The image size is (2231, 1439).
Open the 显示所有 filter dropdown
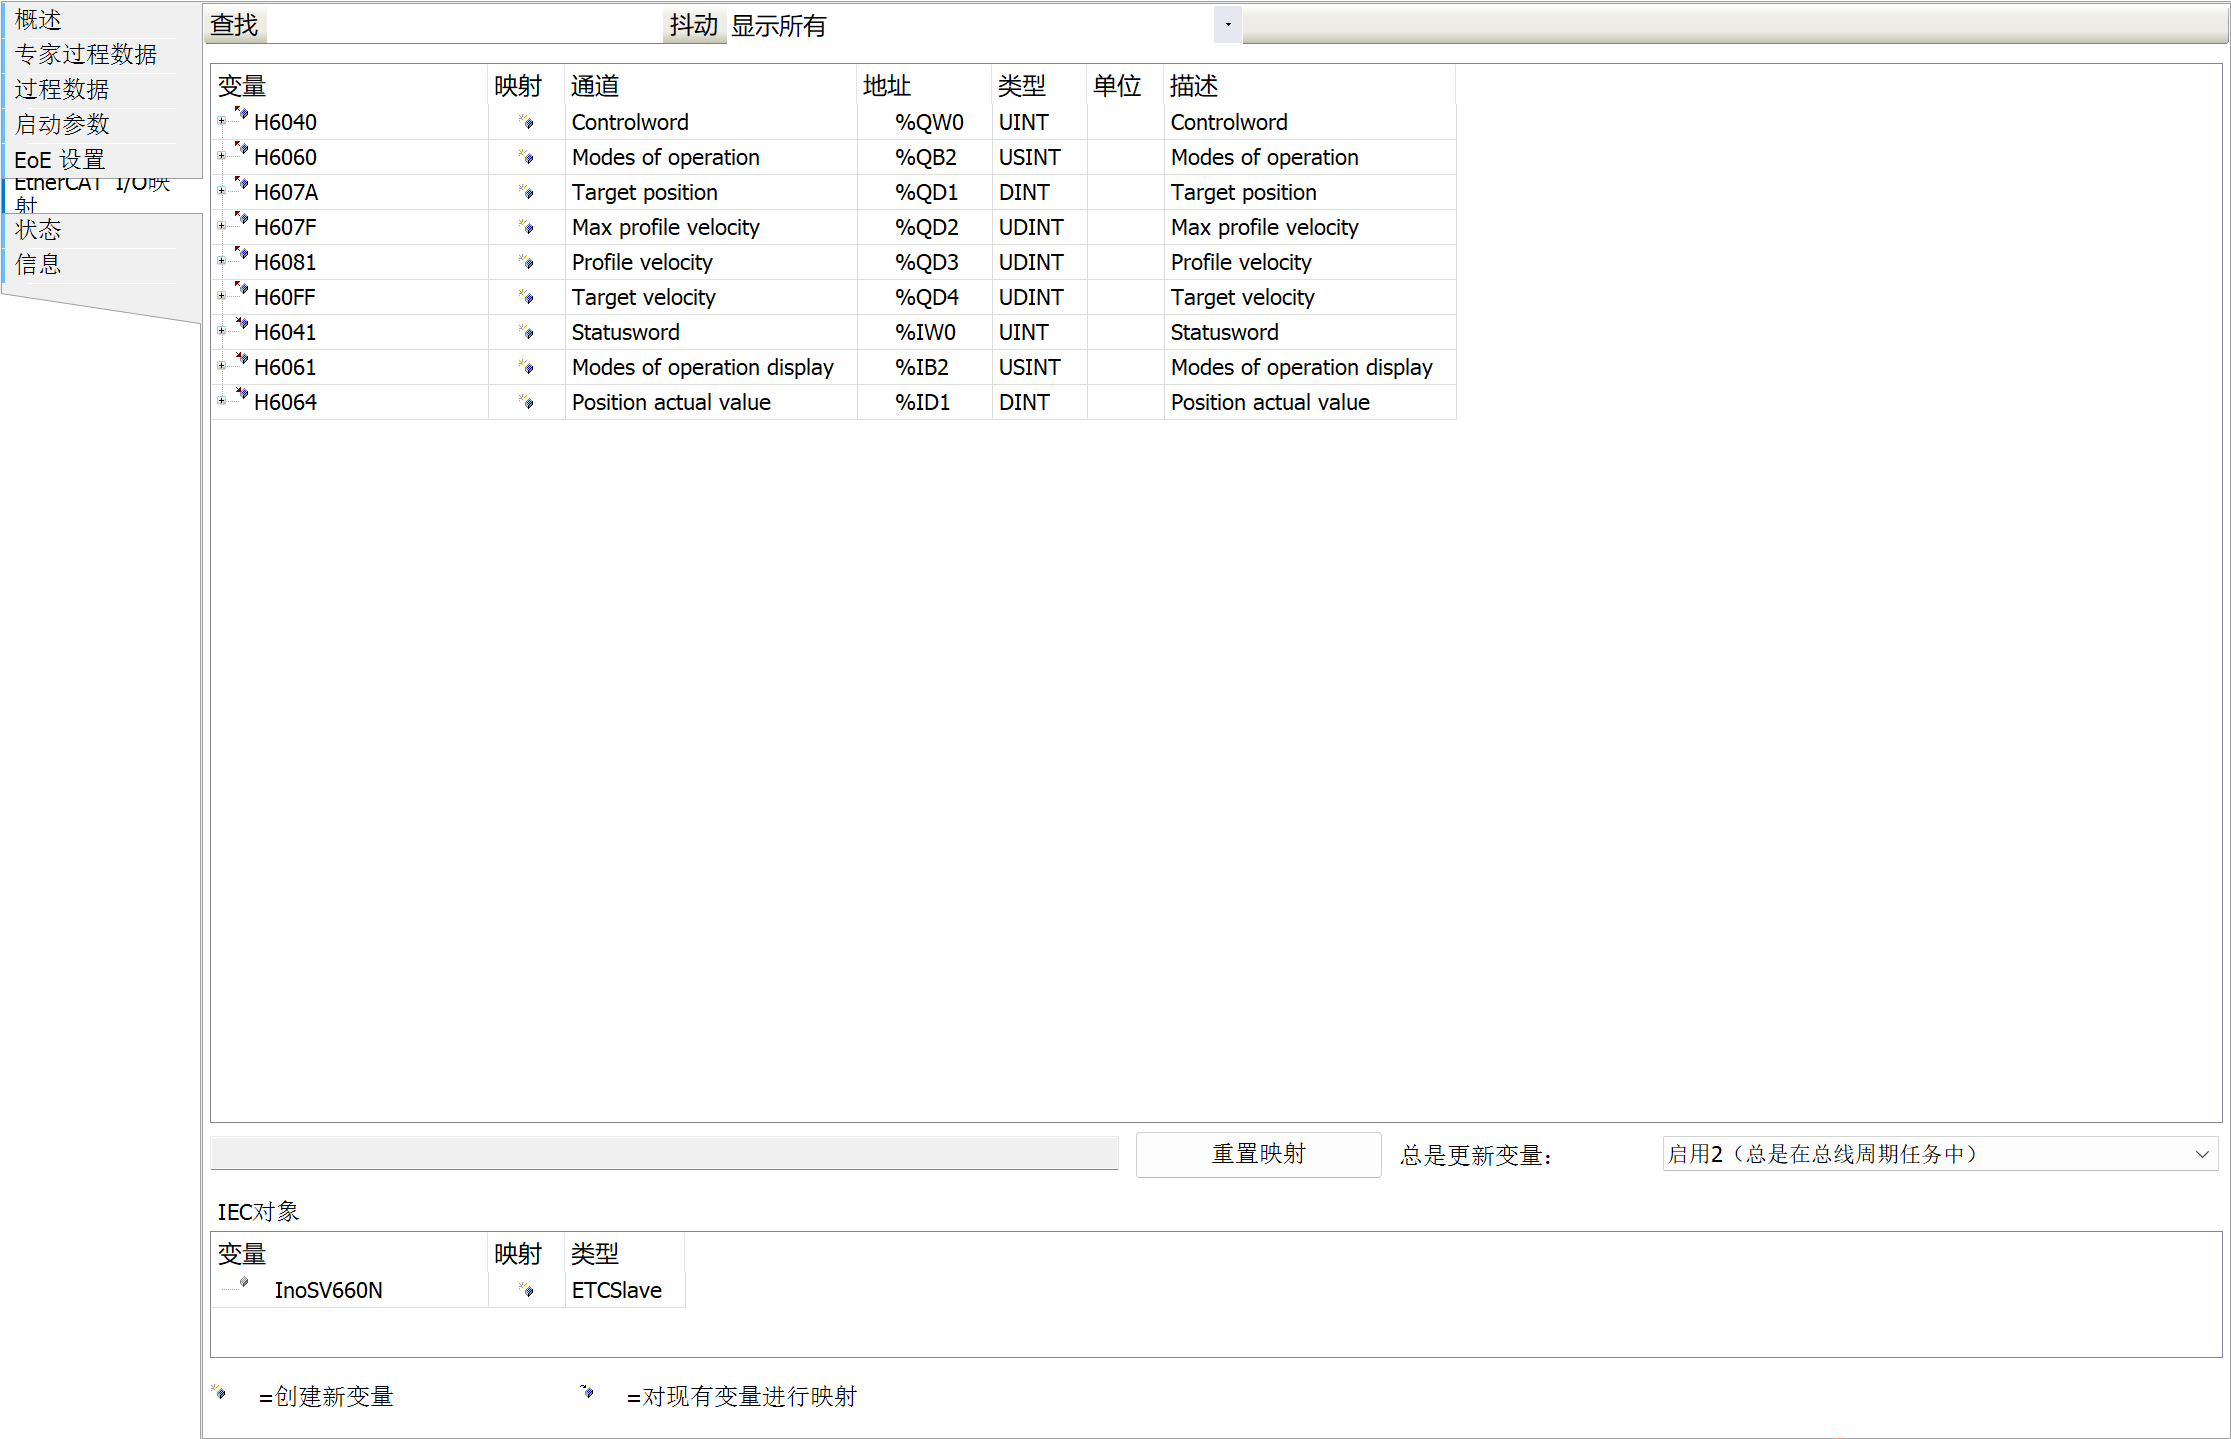coord(1228,25)
